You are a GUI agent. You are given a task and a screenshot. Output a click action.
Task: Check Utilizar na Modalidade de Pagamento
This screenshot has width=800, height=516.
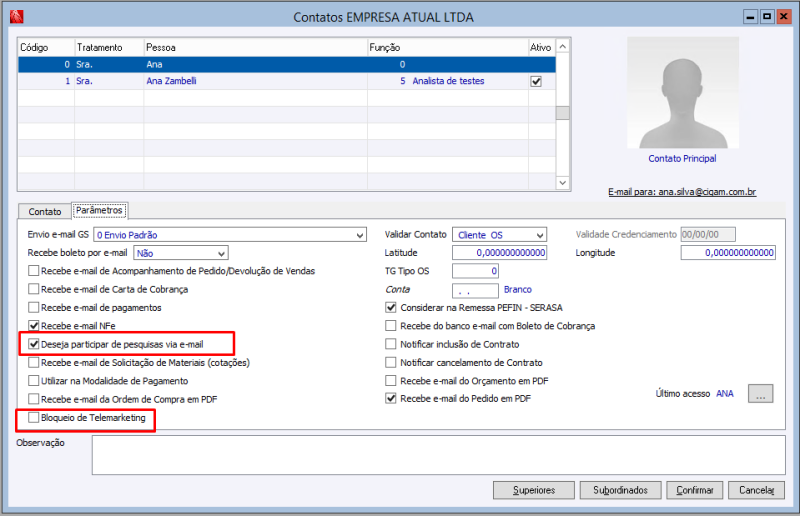click(34, 381)
